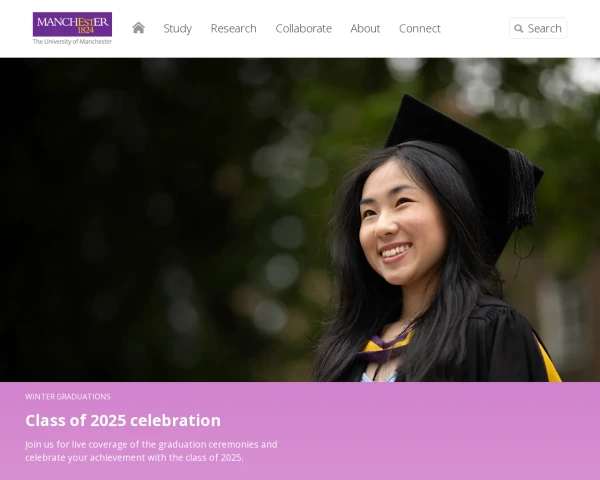
Task: Click the magnifying glass search icon
Action: (x=518, y=28)
